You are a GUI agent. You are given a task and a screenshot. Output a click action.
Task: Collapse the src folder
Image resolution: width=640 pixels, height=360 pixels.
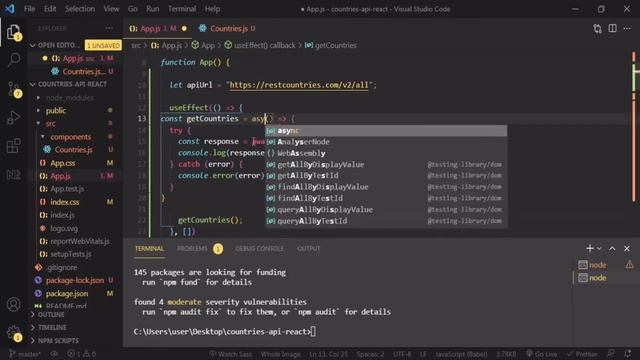click(x=50, y=124)
